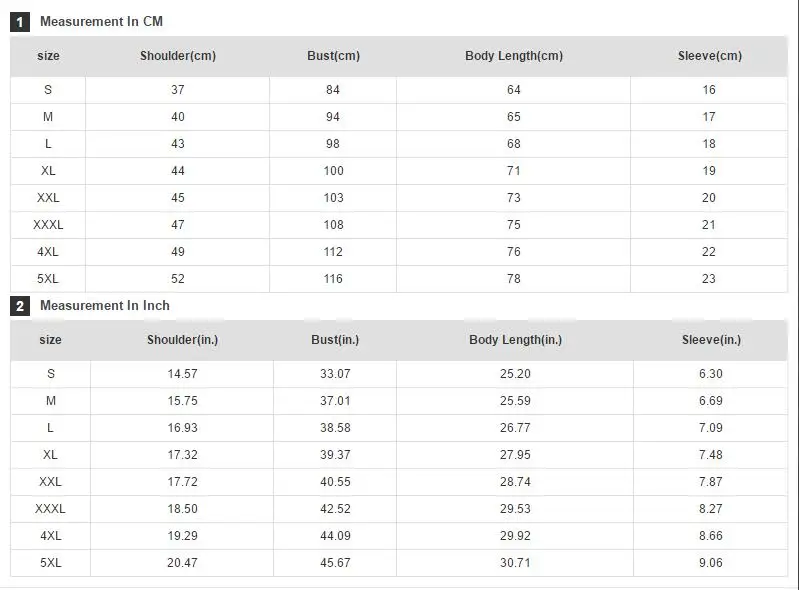Click the number 1 section badge
This screenshot has width=799, height=590.
pyautogui.click(x=20, y=22)
